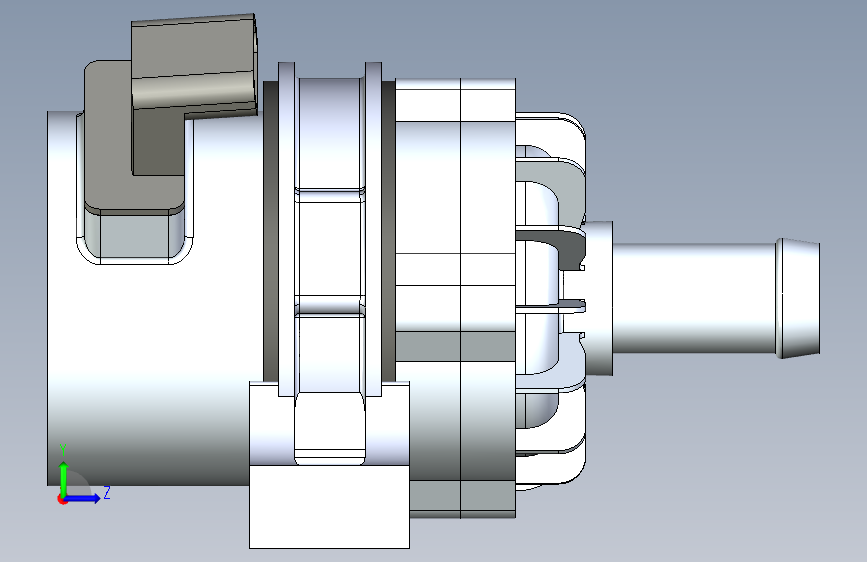This screenshot has height=562, width=867.
Task: Select the recessed pocket below the gray connector
Action: [134, 237]
